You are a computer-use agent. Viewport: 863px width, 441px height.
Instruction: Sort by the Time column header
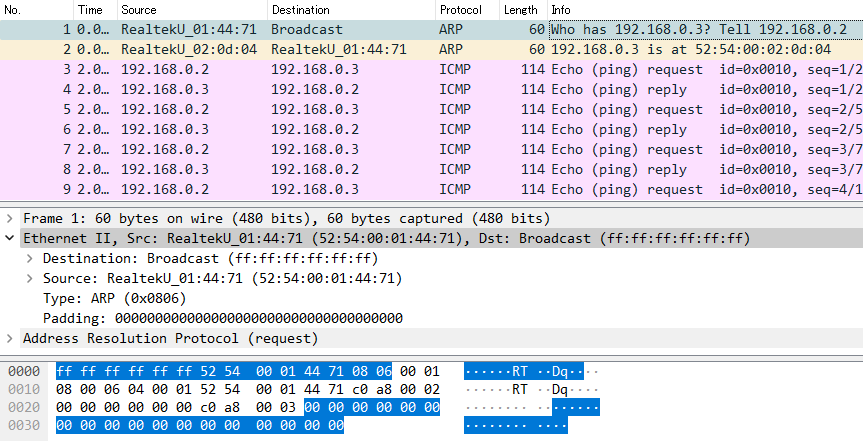coord(90,8)
